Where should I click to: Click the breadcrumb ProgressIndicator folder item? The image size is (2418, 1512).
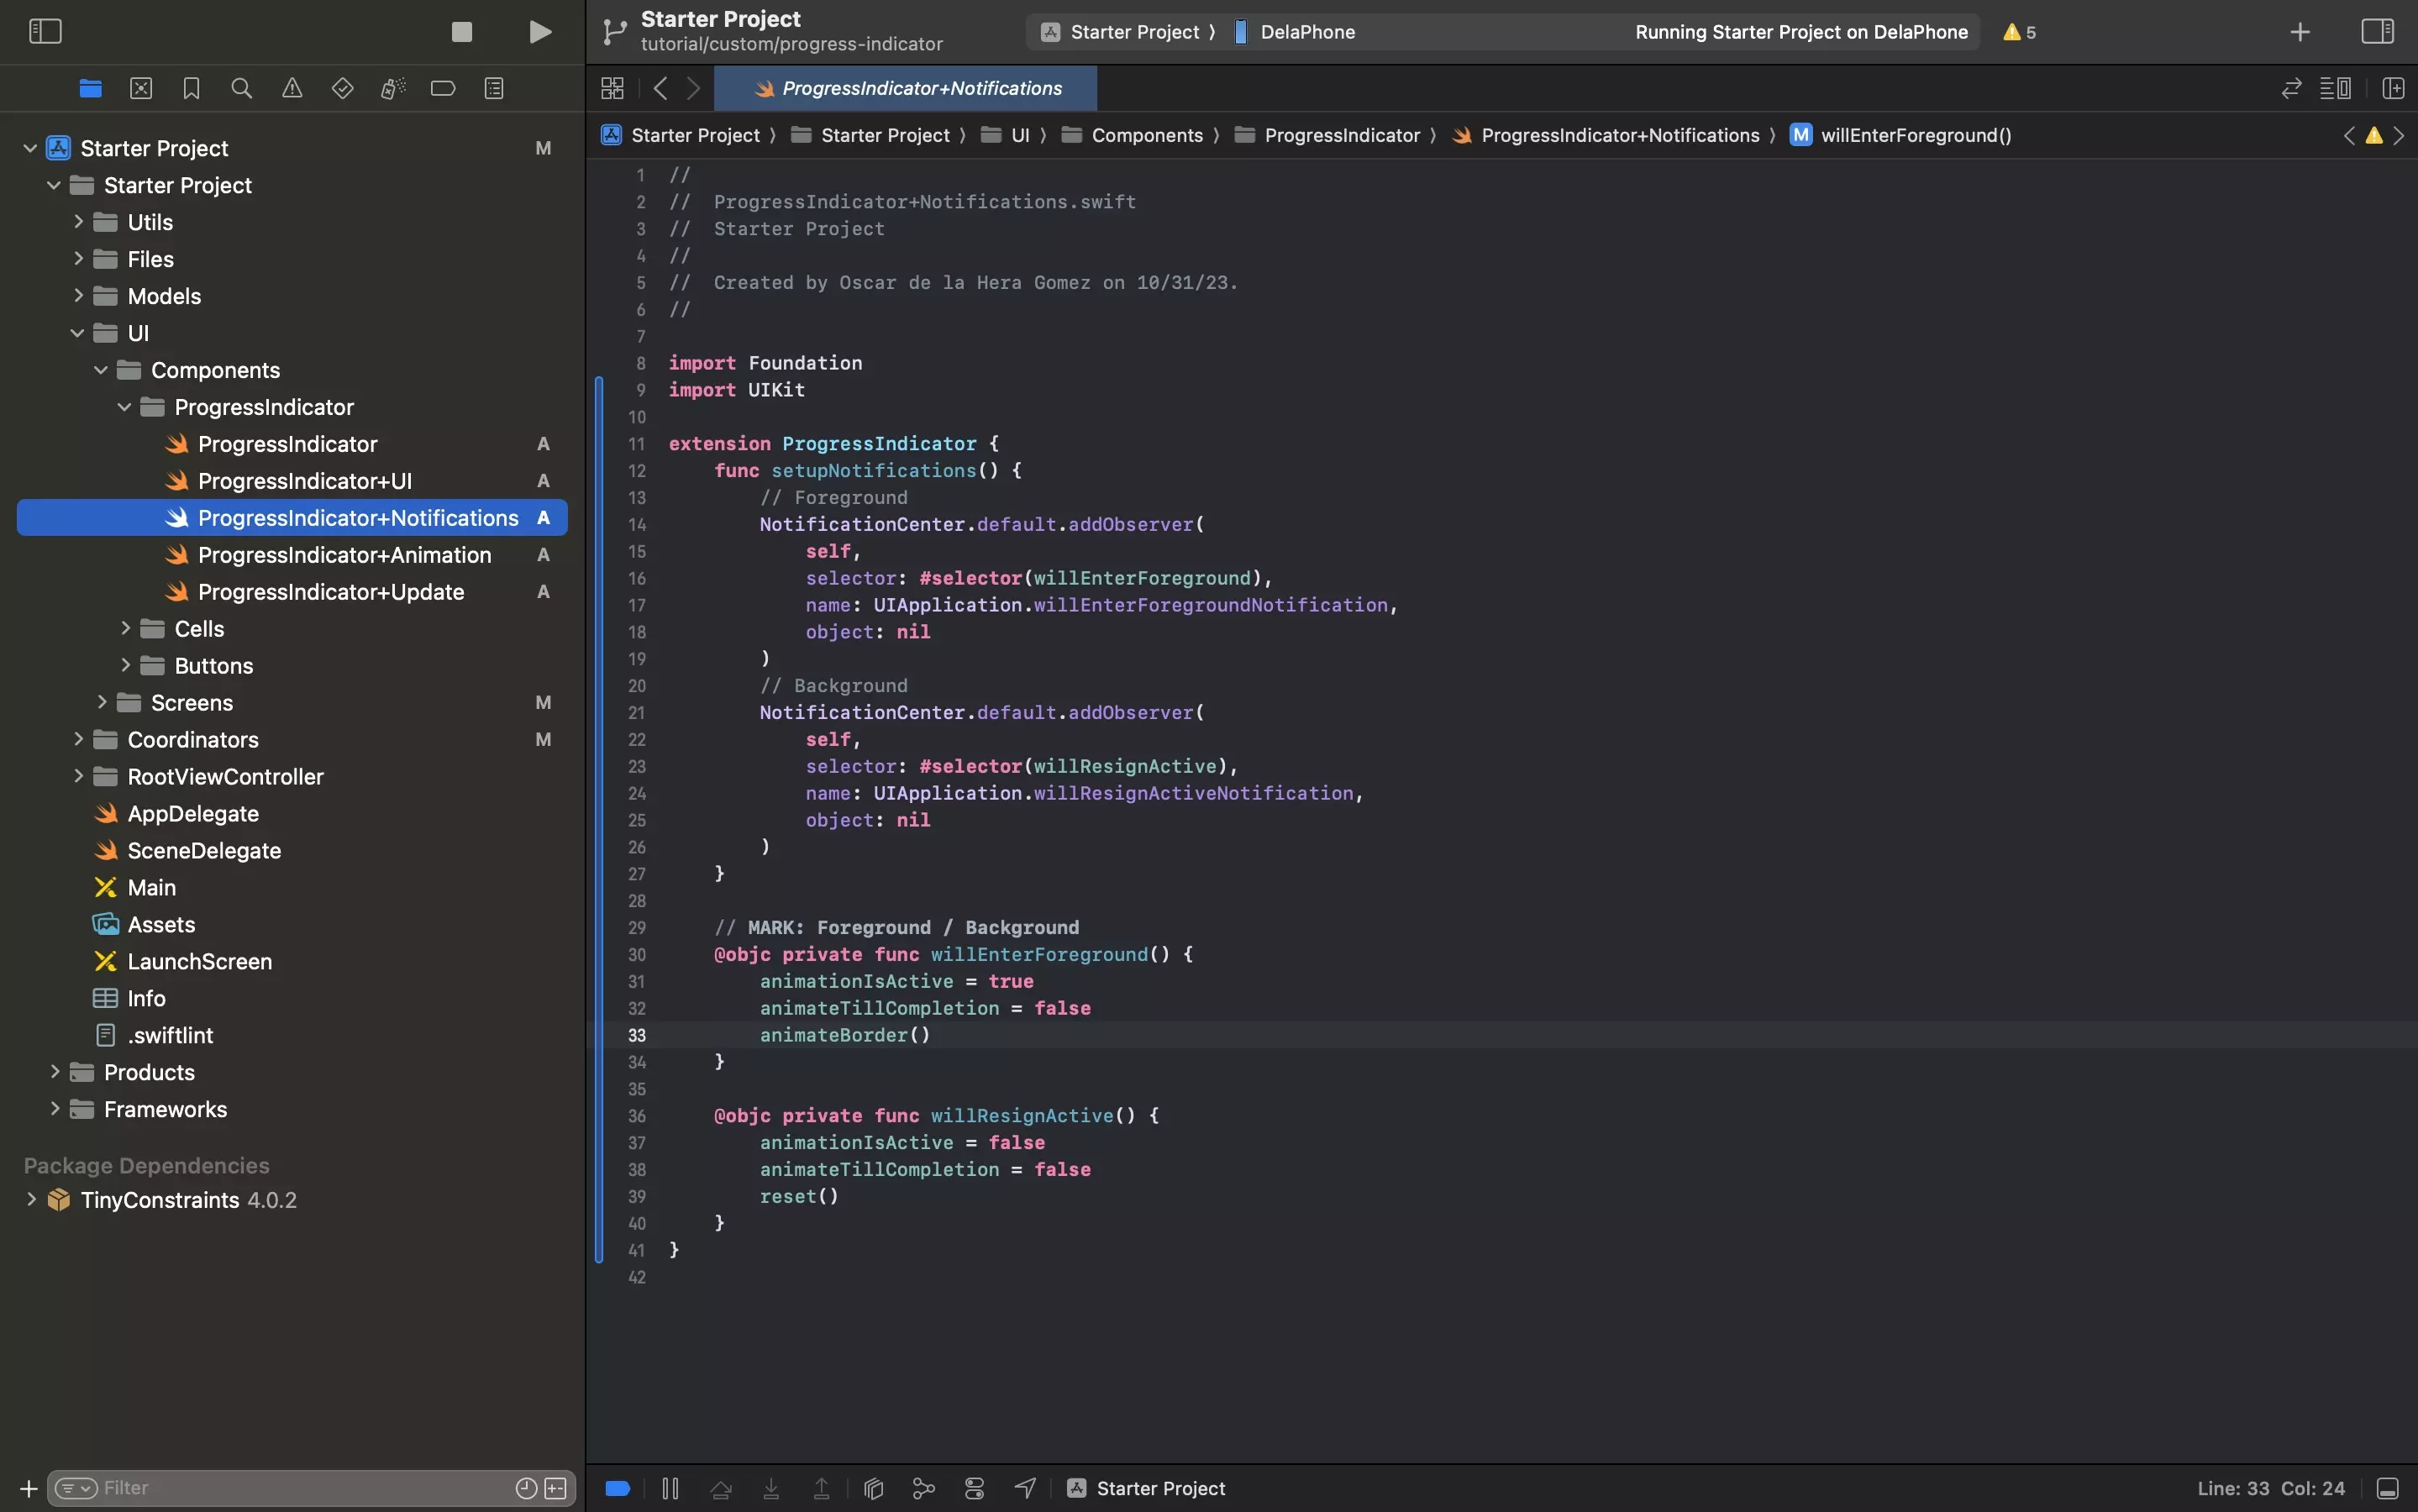1342,134
